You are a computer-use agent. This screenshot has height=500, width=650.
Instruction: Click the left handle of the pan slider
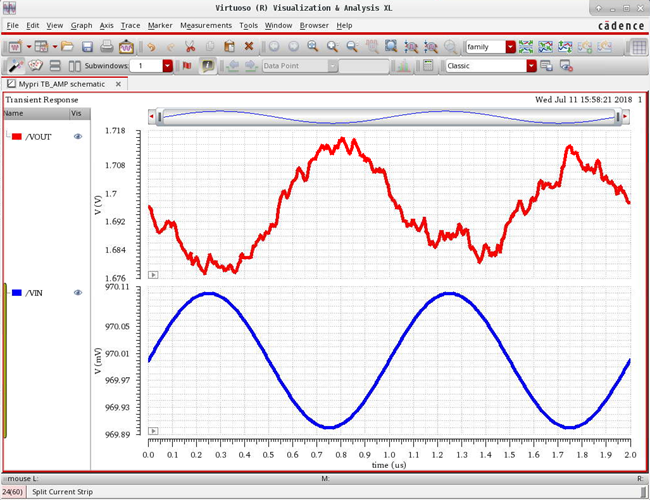pyautogui.click(x=160, y=117)
